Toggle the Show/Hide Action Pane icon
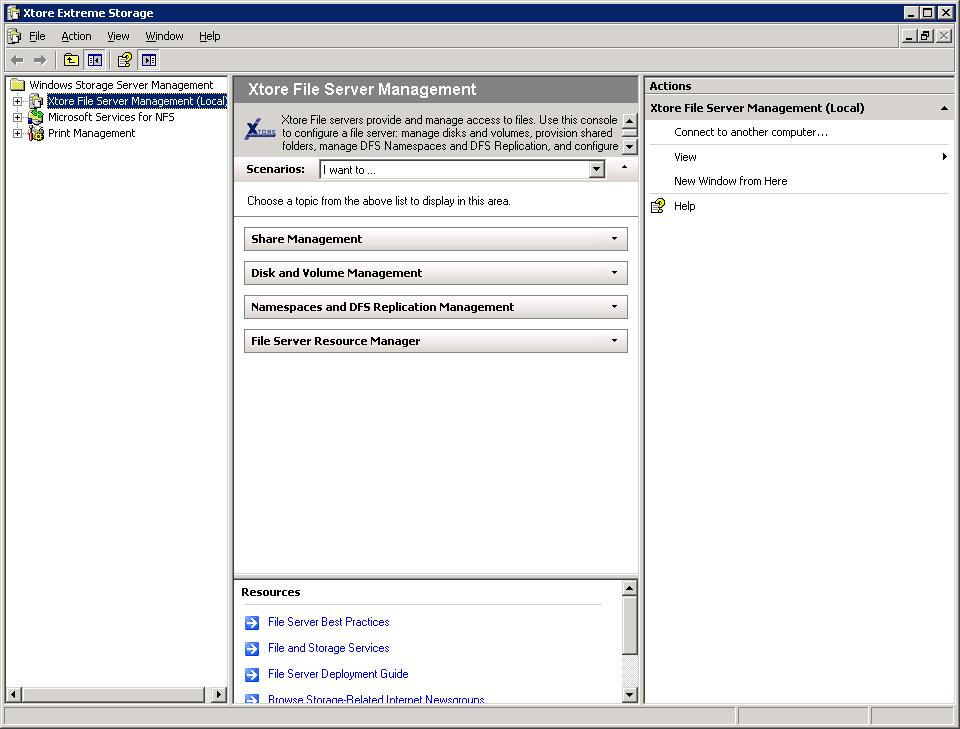This screenshot has height=729, width=960. [149, 60]
